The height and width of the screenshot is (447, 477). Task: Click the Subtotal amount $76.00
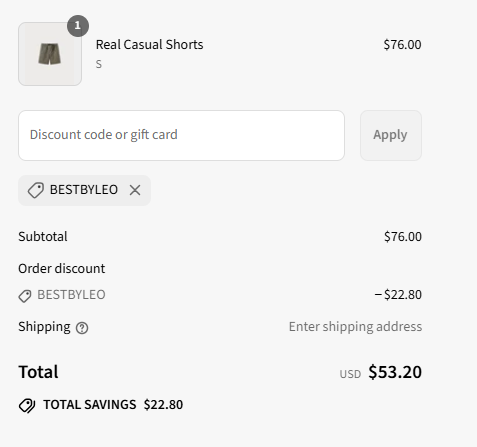pos(403,236)
